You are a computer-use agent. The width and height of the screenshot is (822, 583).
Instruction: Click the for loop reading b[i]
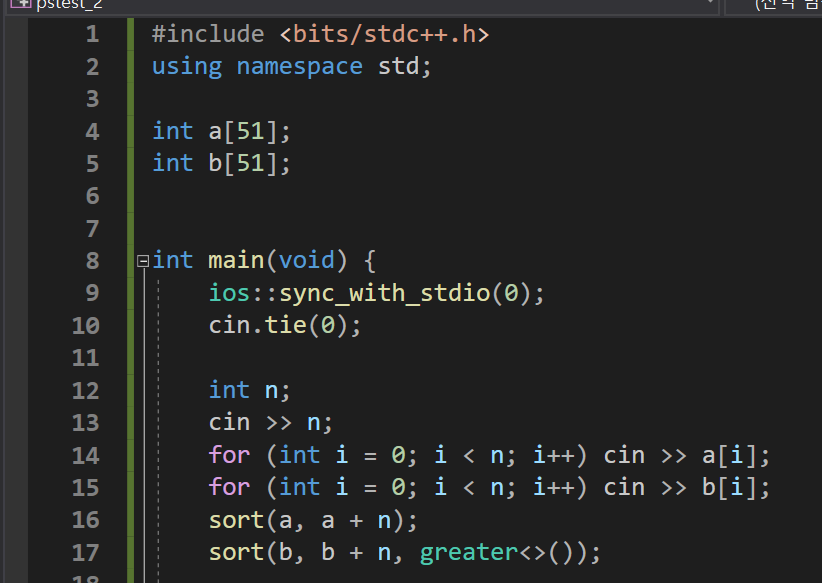tap(489, 488)
